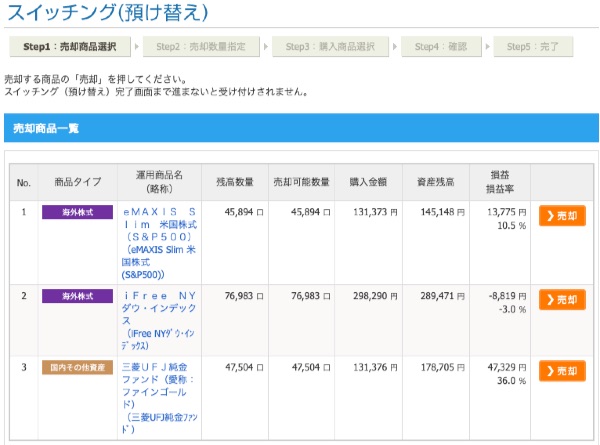Click the 売却商品一覧 section header
The image size is (600, 445).
click(301, 128)
